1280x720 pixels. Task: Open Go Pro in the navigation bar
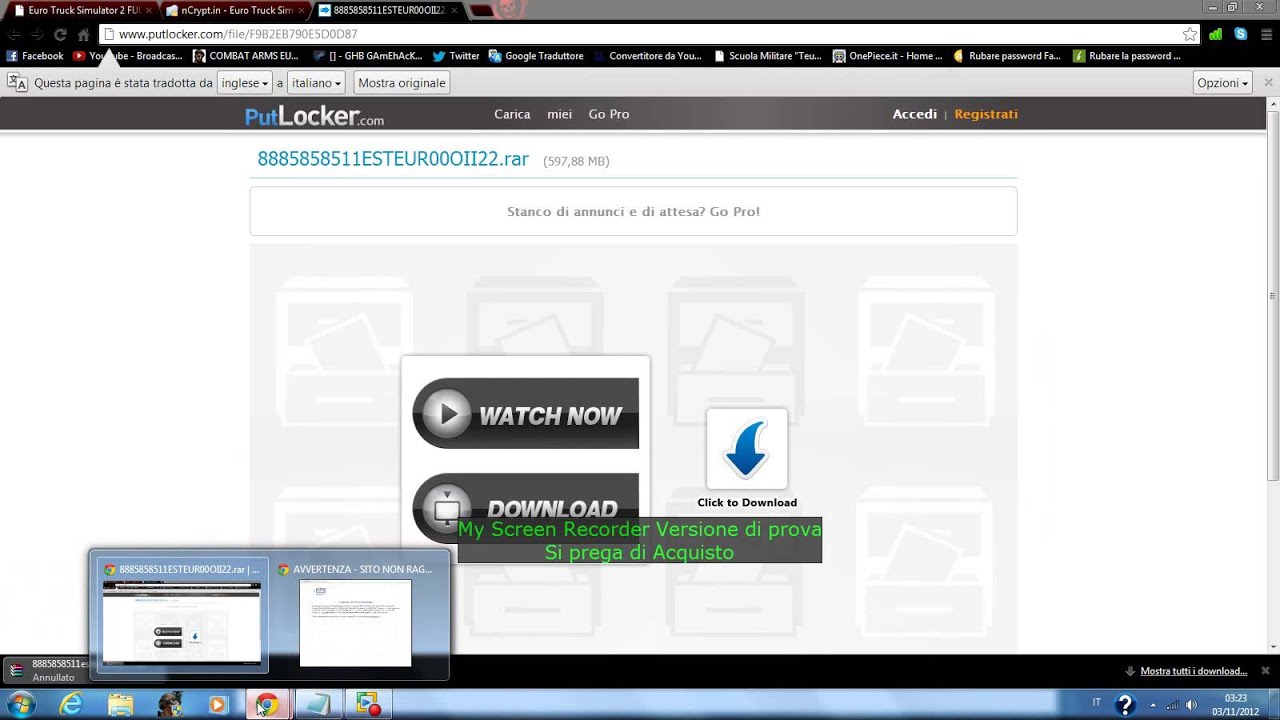point(609,114)
